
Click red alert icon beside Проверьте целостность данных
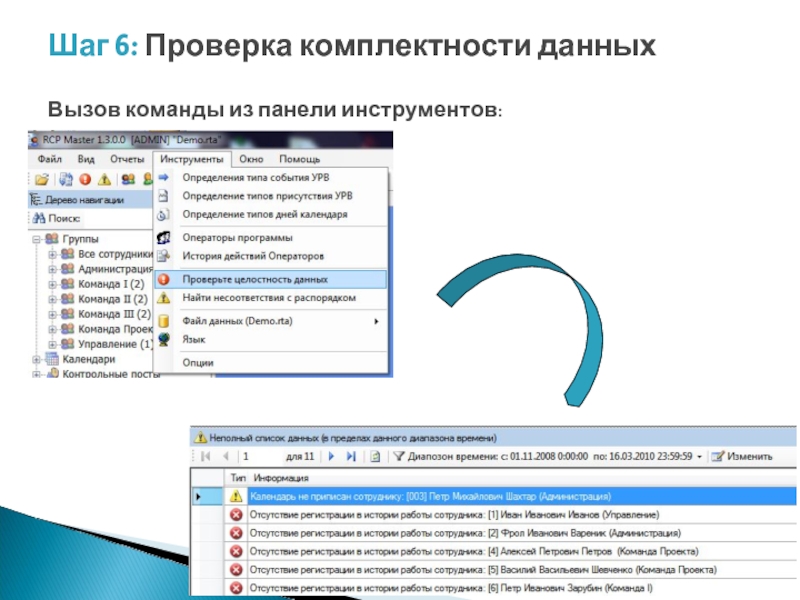[x=163, y=280]
